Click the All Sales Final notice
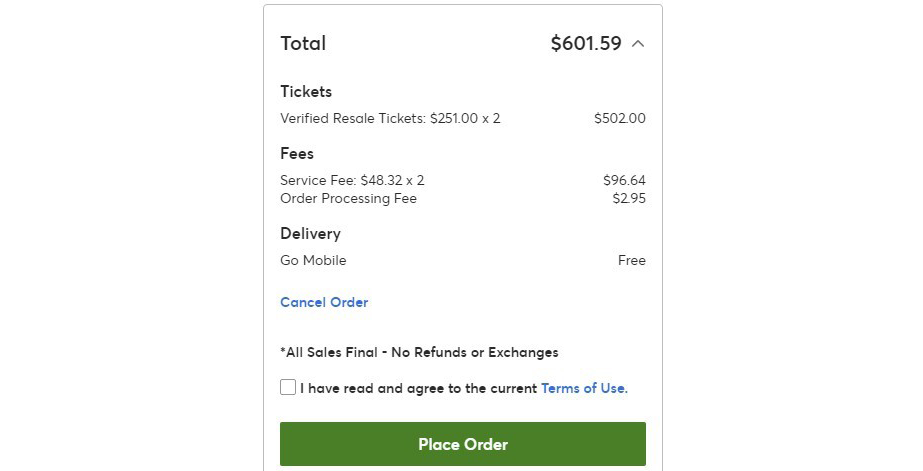 (x=419, y=353)
